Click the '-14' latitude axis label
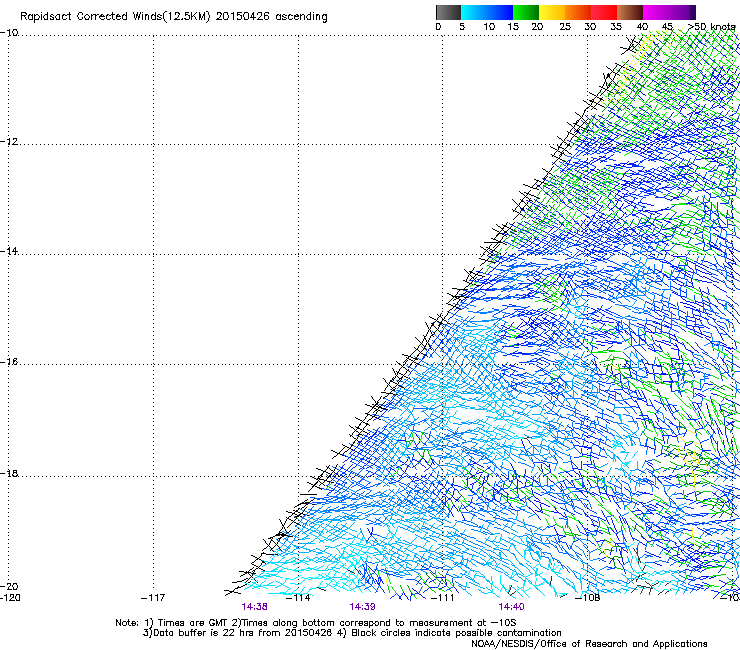 coord(9,251)
